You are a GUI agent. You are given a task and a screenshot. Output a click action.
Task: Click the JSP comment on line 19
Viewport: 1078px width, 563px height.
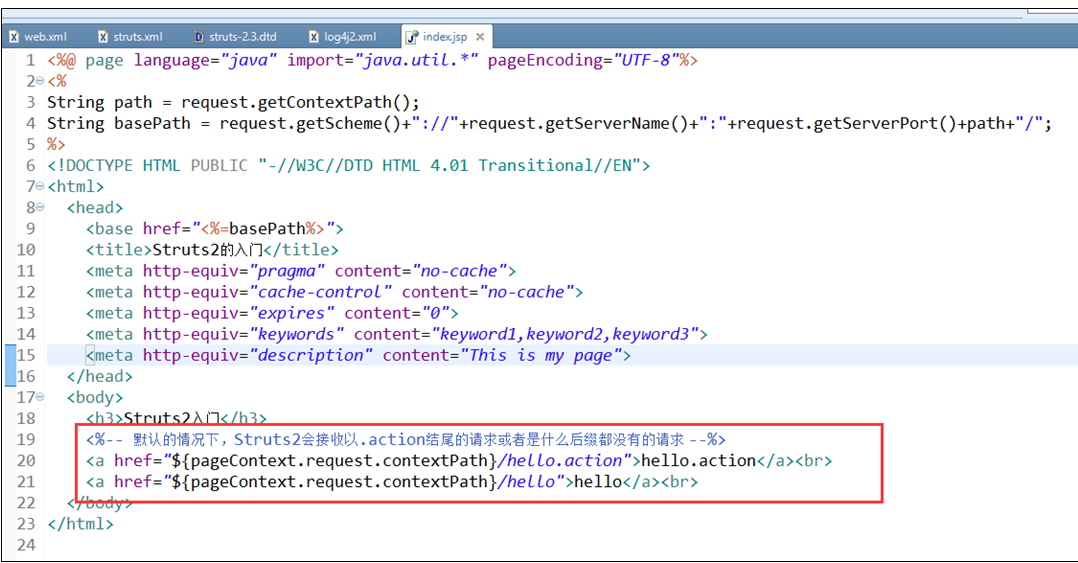click(x=406, y=439)
